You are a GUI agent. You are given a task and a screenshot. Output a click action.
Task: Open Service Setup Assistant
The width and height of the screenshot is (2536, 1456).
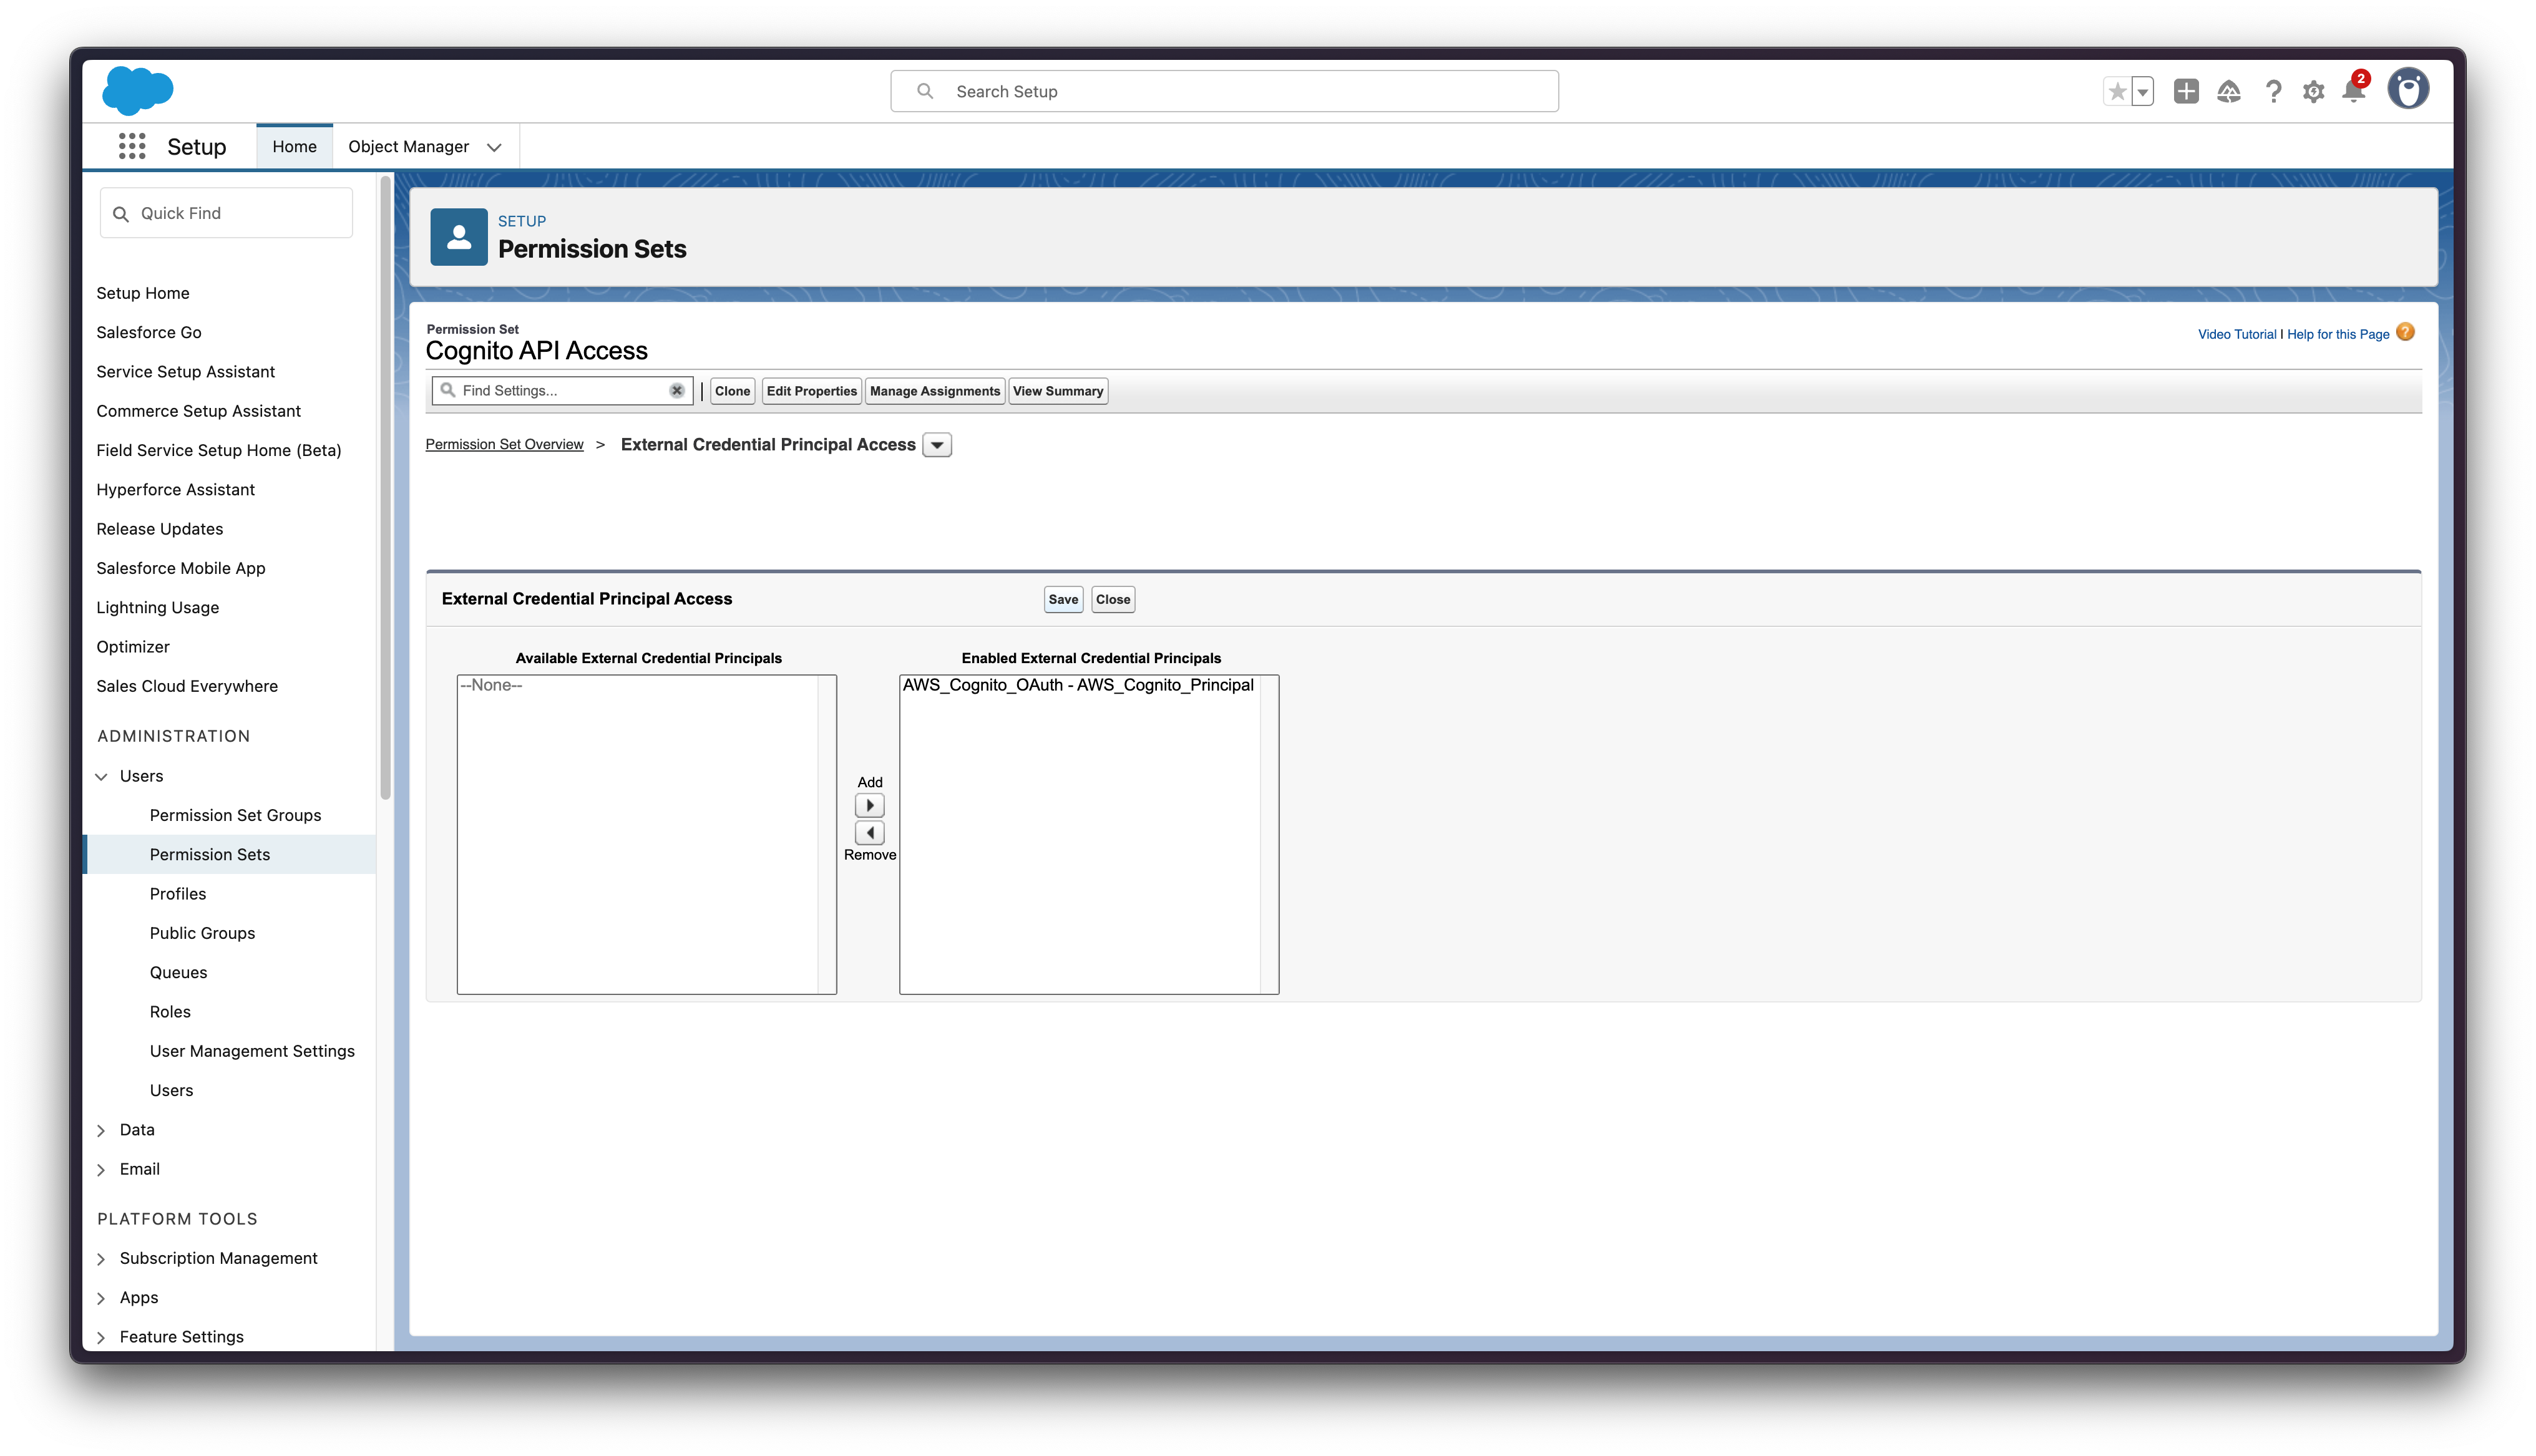click(185, 372)
